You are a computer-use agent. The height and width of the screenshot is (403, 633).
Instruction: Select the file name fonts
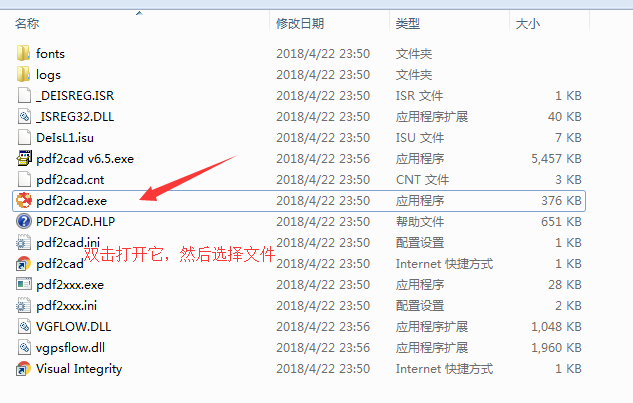tap(50, 53)
